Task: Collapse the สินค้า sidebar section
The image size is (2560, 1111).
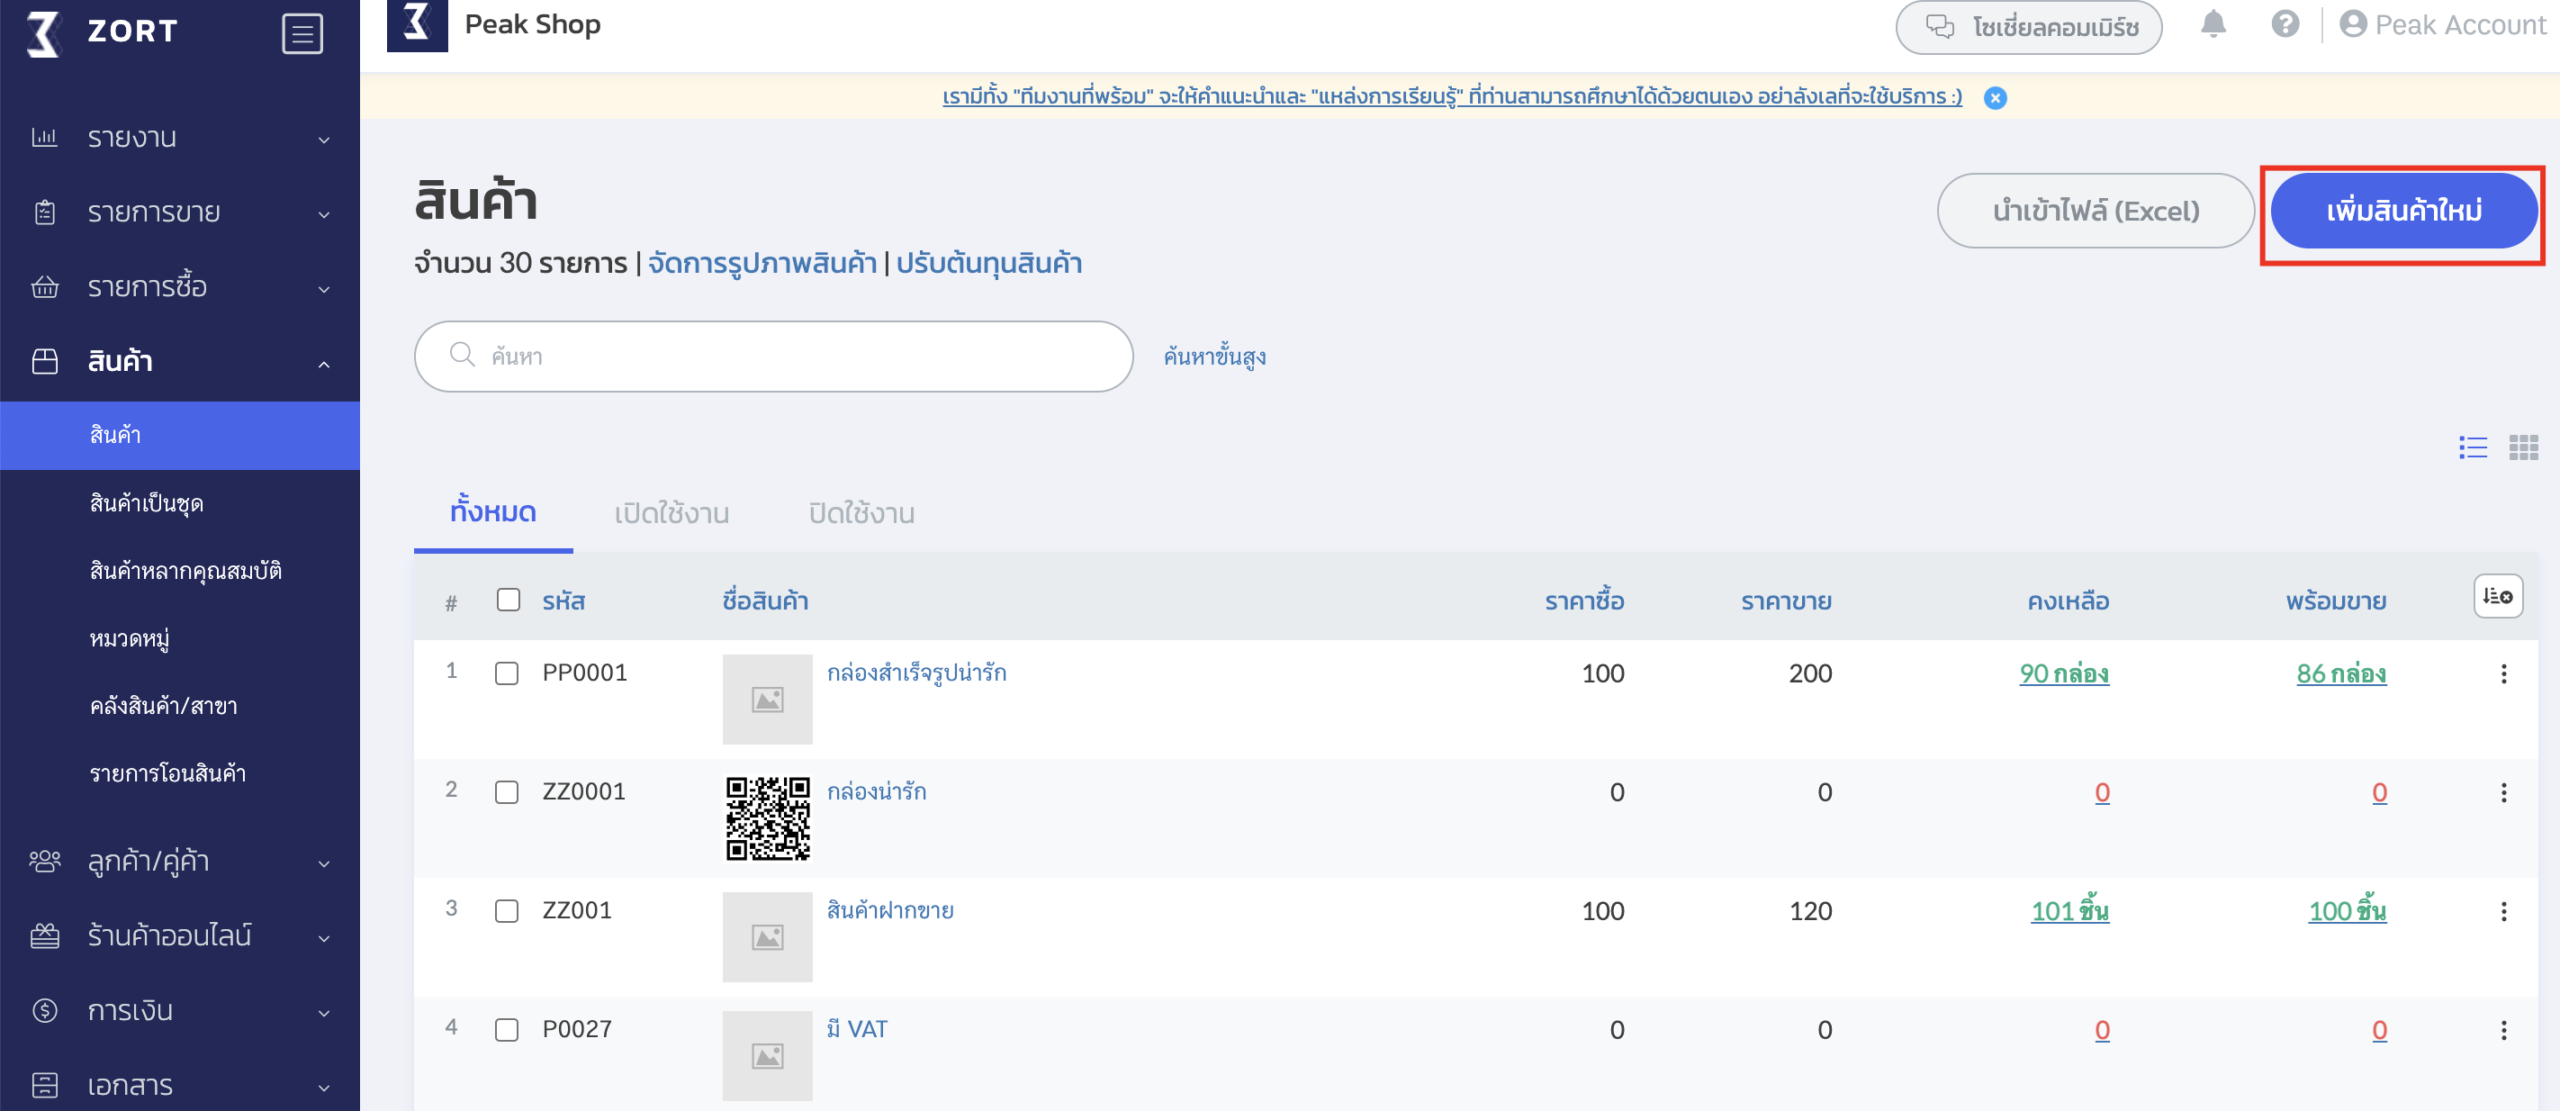Action: coord(322,363)
